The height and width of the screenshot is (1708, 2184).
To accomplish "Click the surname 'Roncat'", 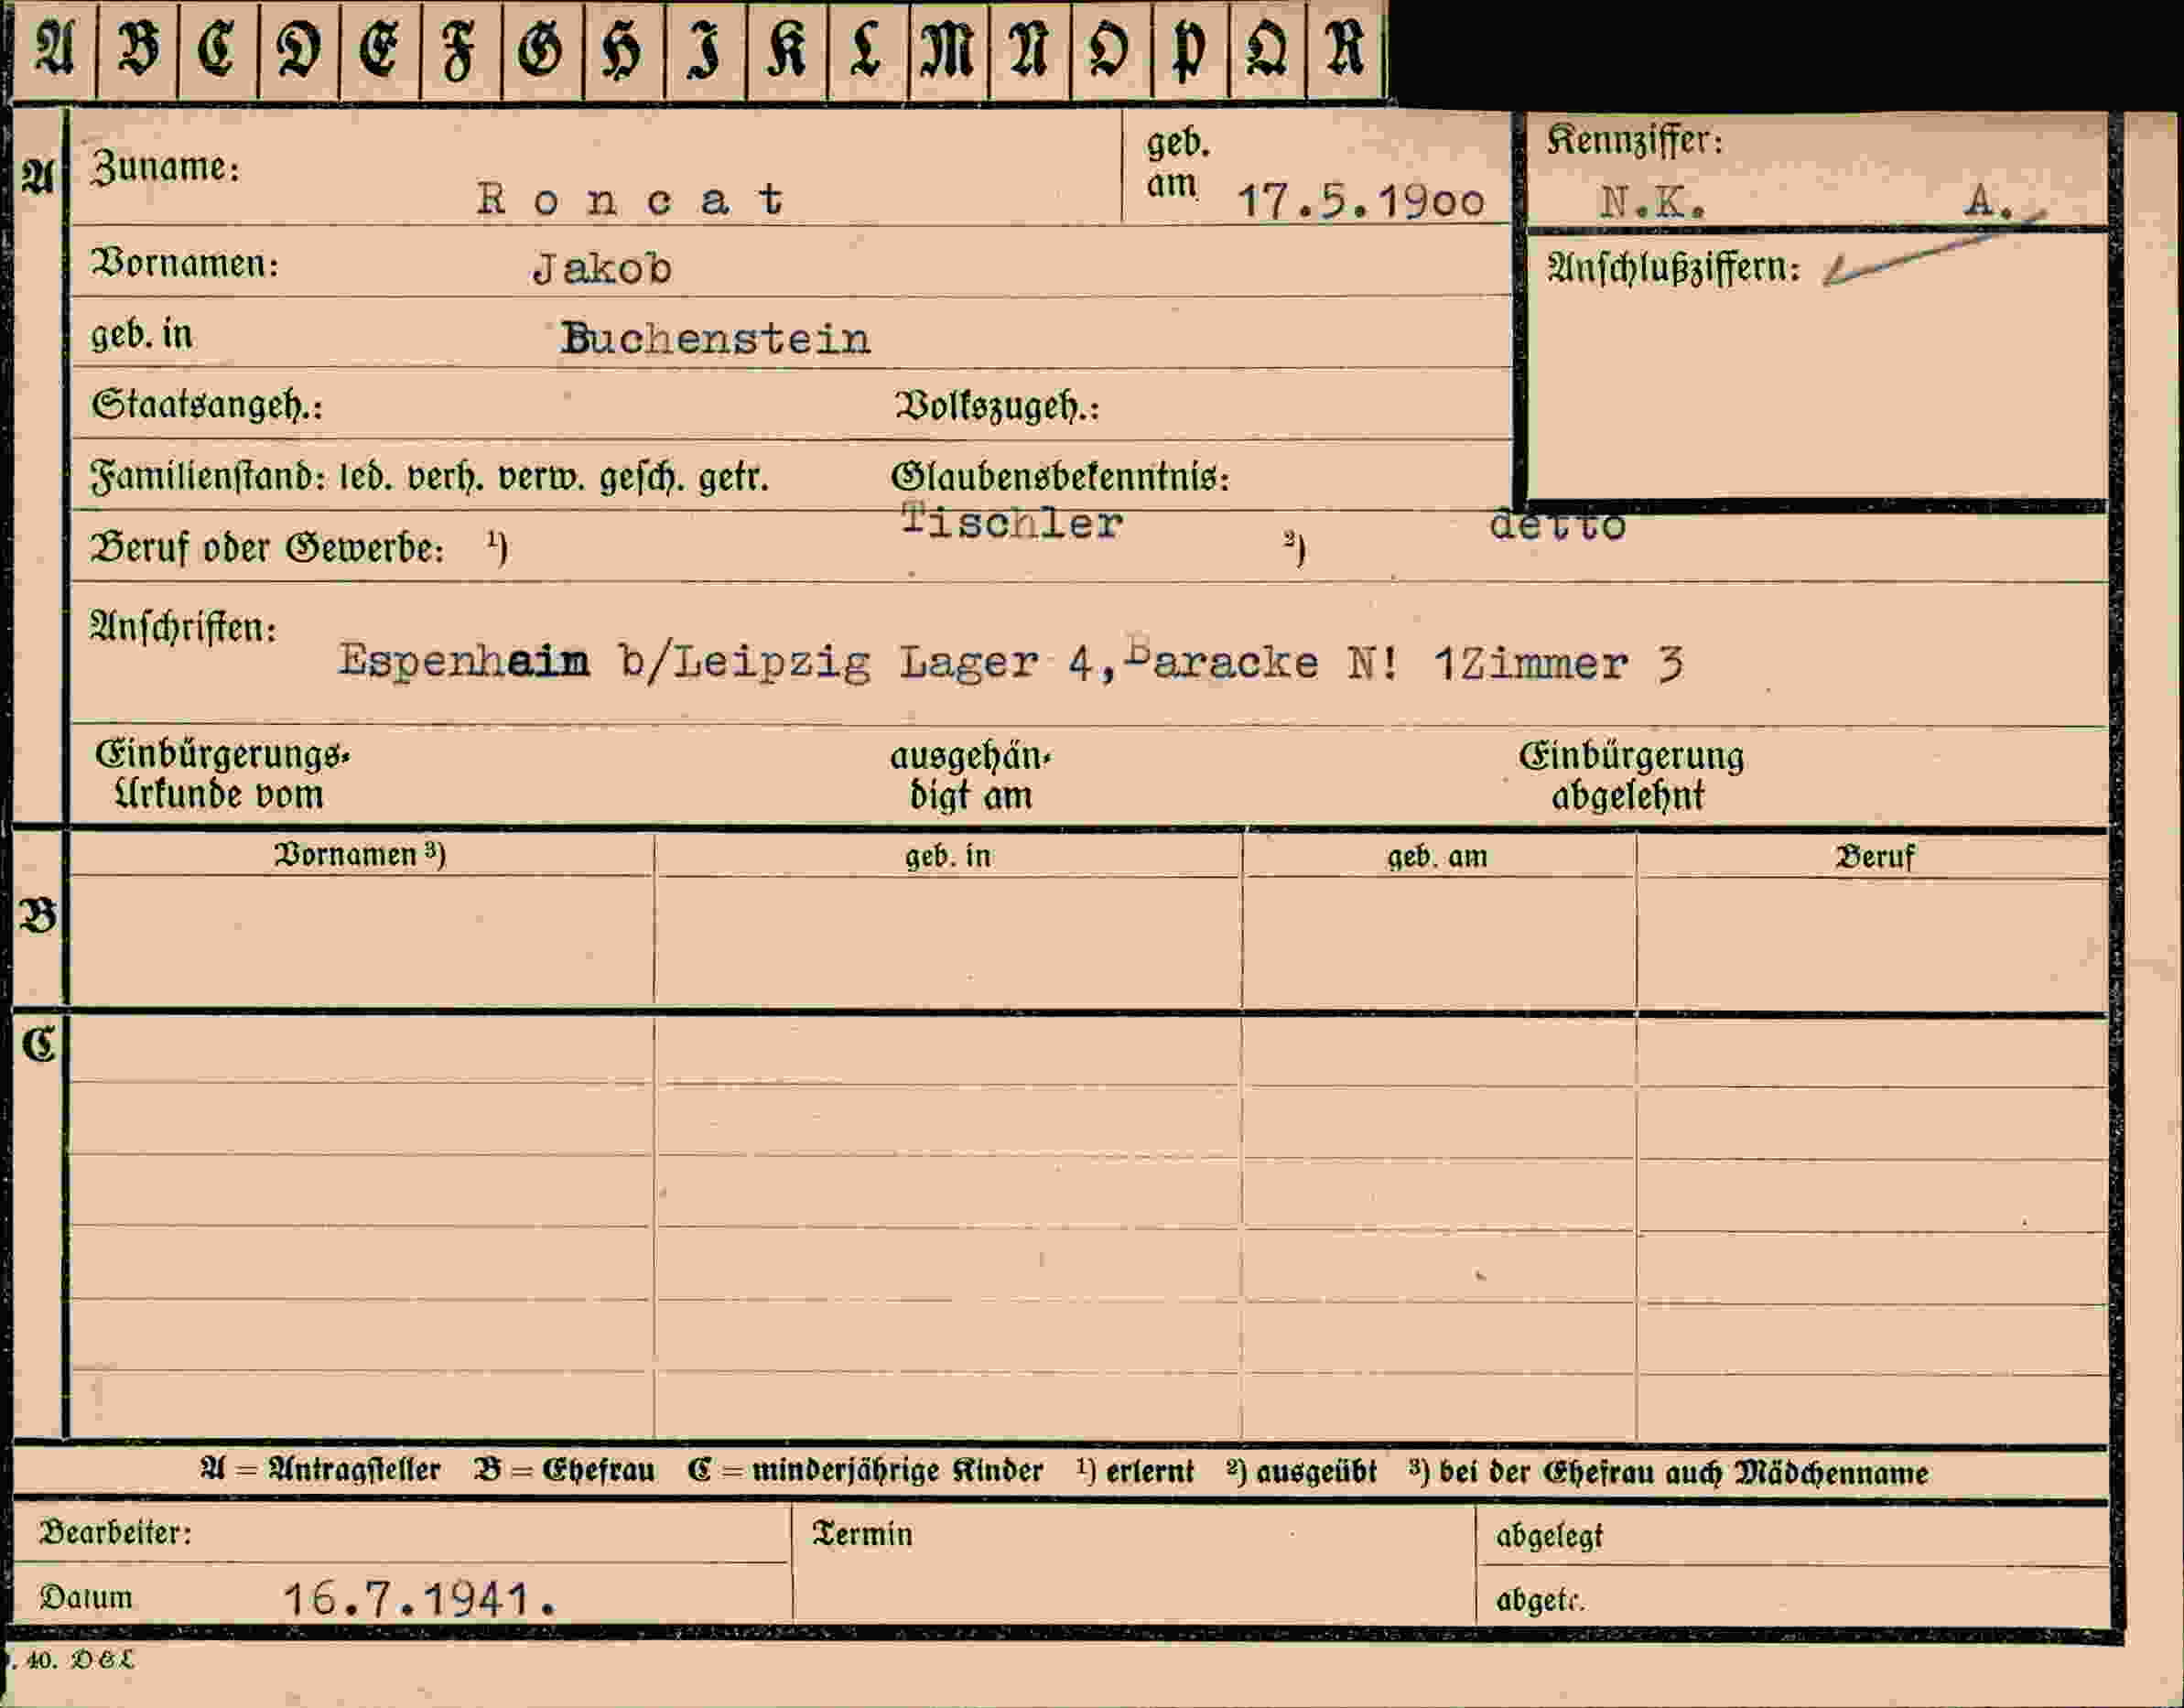I will 630,199.
